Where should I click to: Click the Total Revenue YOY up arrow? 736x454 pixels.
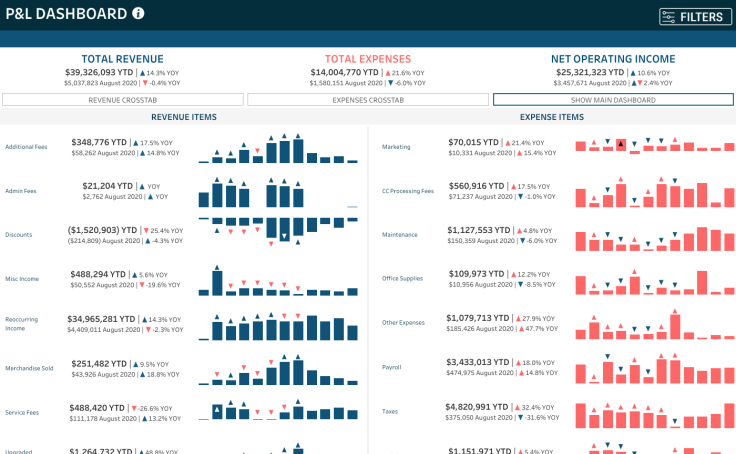point(140,73)
